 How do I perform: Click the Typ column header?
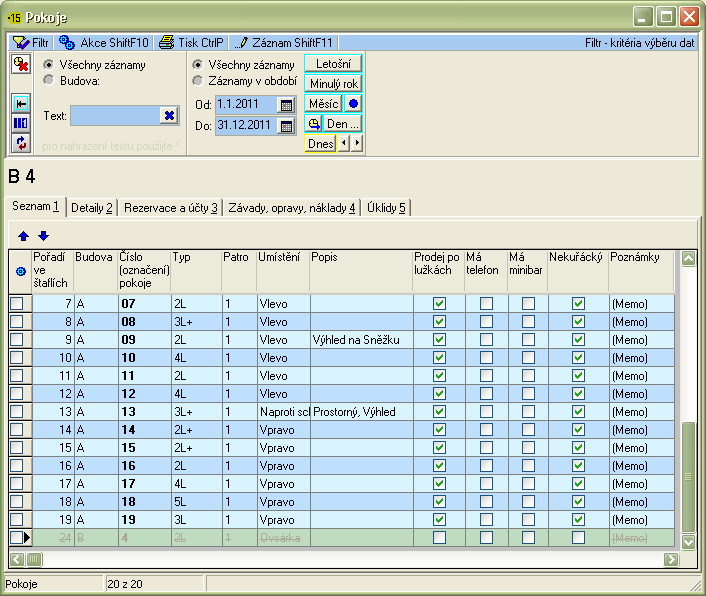click(x=197, y=271)
